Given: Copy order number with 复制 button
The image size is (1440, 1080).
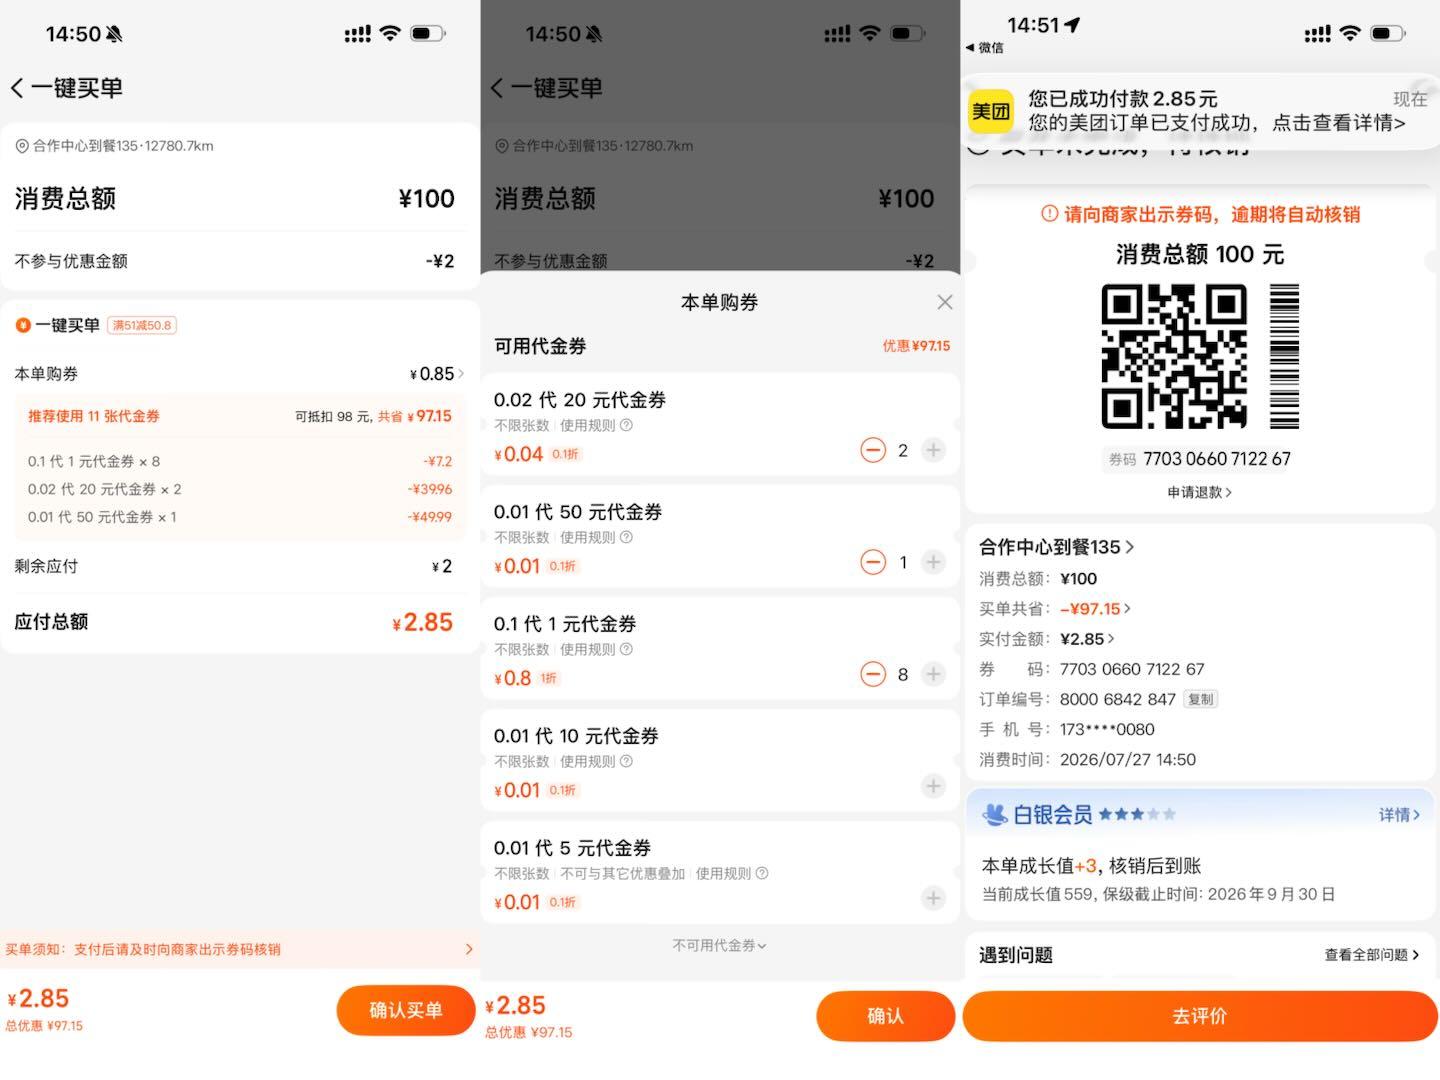Looking at the screenshot, I should 1201,699.
